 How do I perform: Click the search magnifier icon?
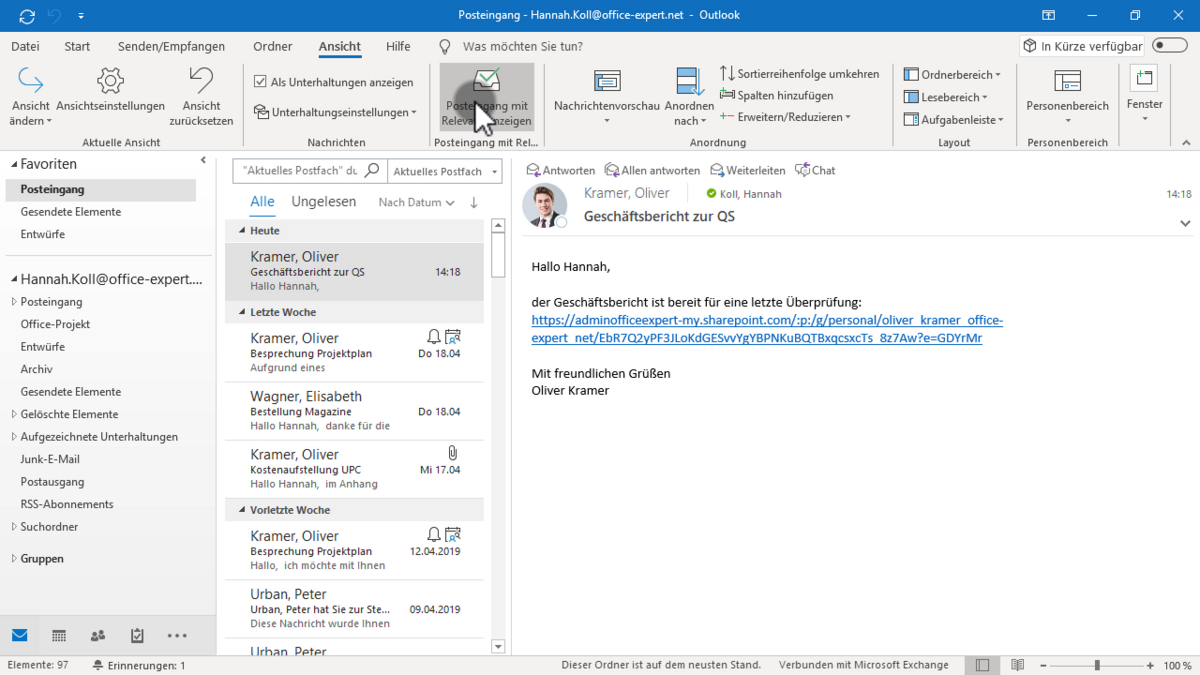point(372,171)
